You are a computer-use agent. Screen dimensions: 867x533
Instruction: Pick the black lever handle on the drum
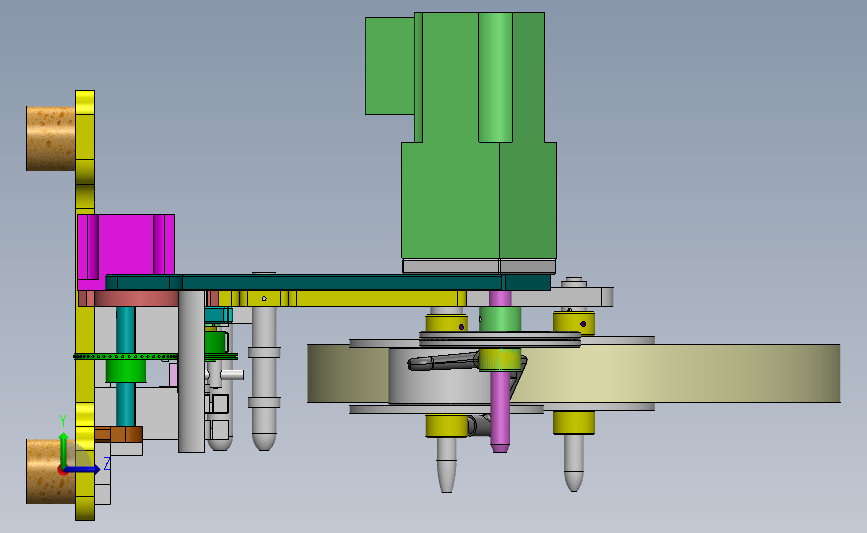pos(442,362)
